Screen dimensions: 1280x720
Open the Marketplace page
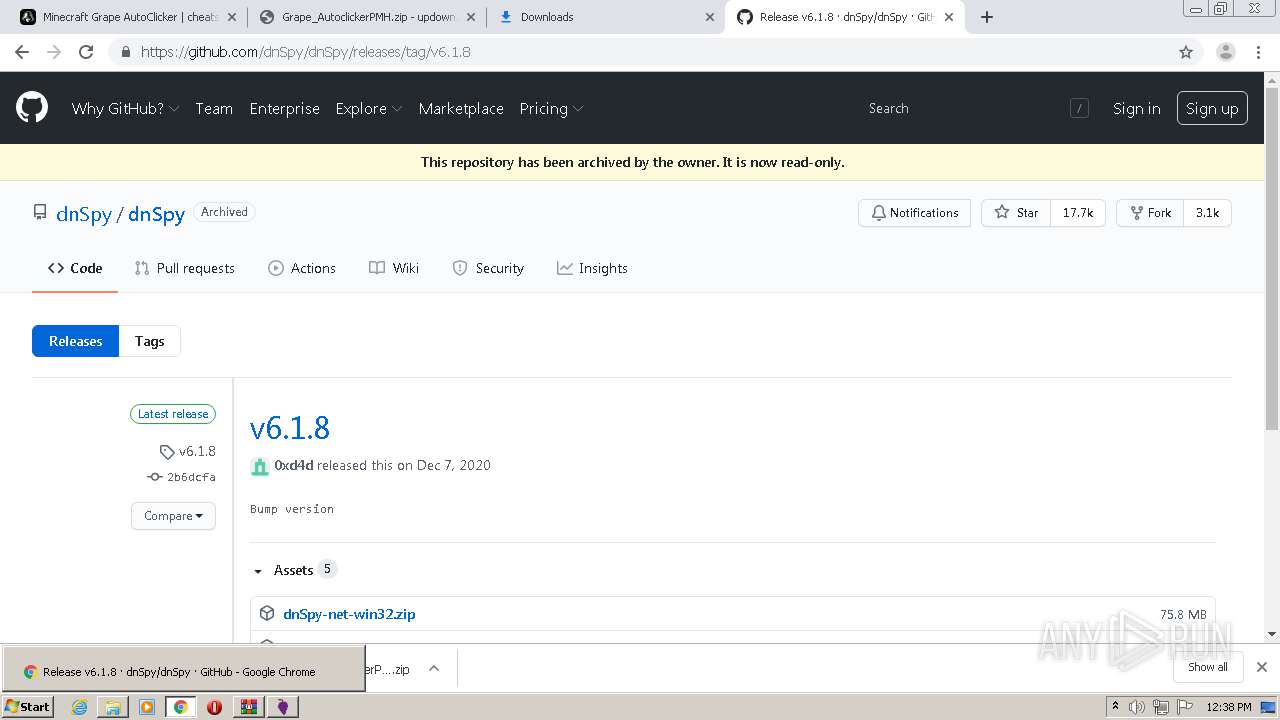coord(461,109)
